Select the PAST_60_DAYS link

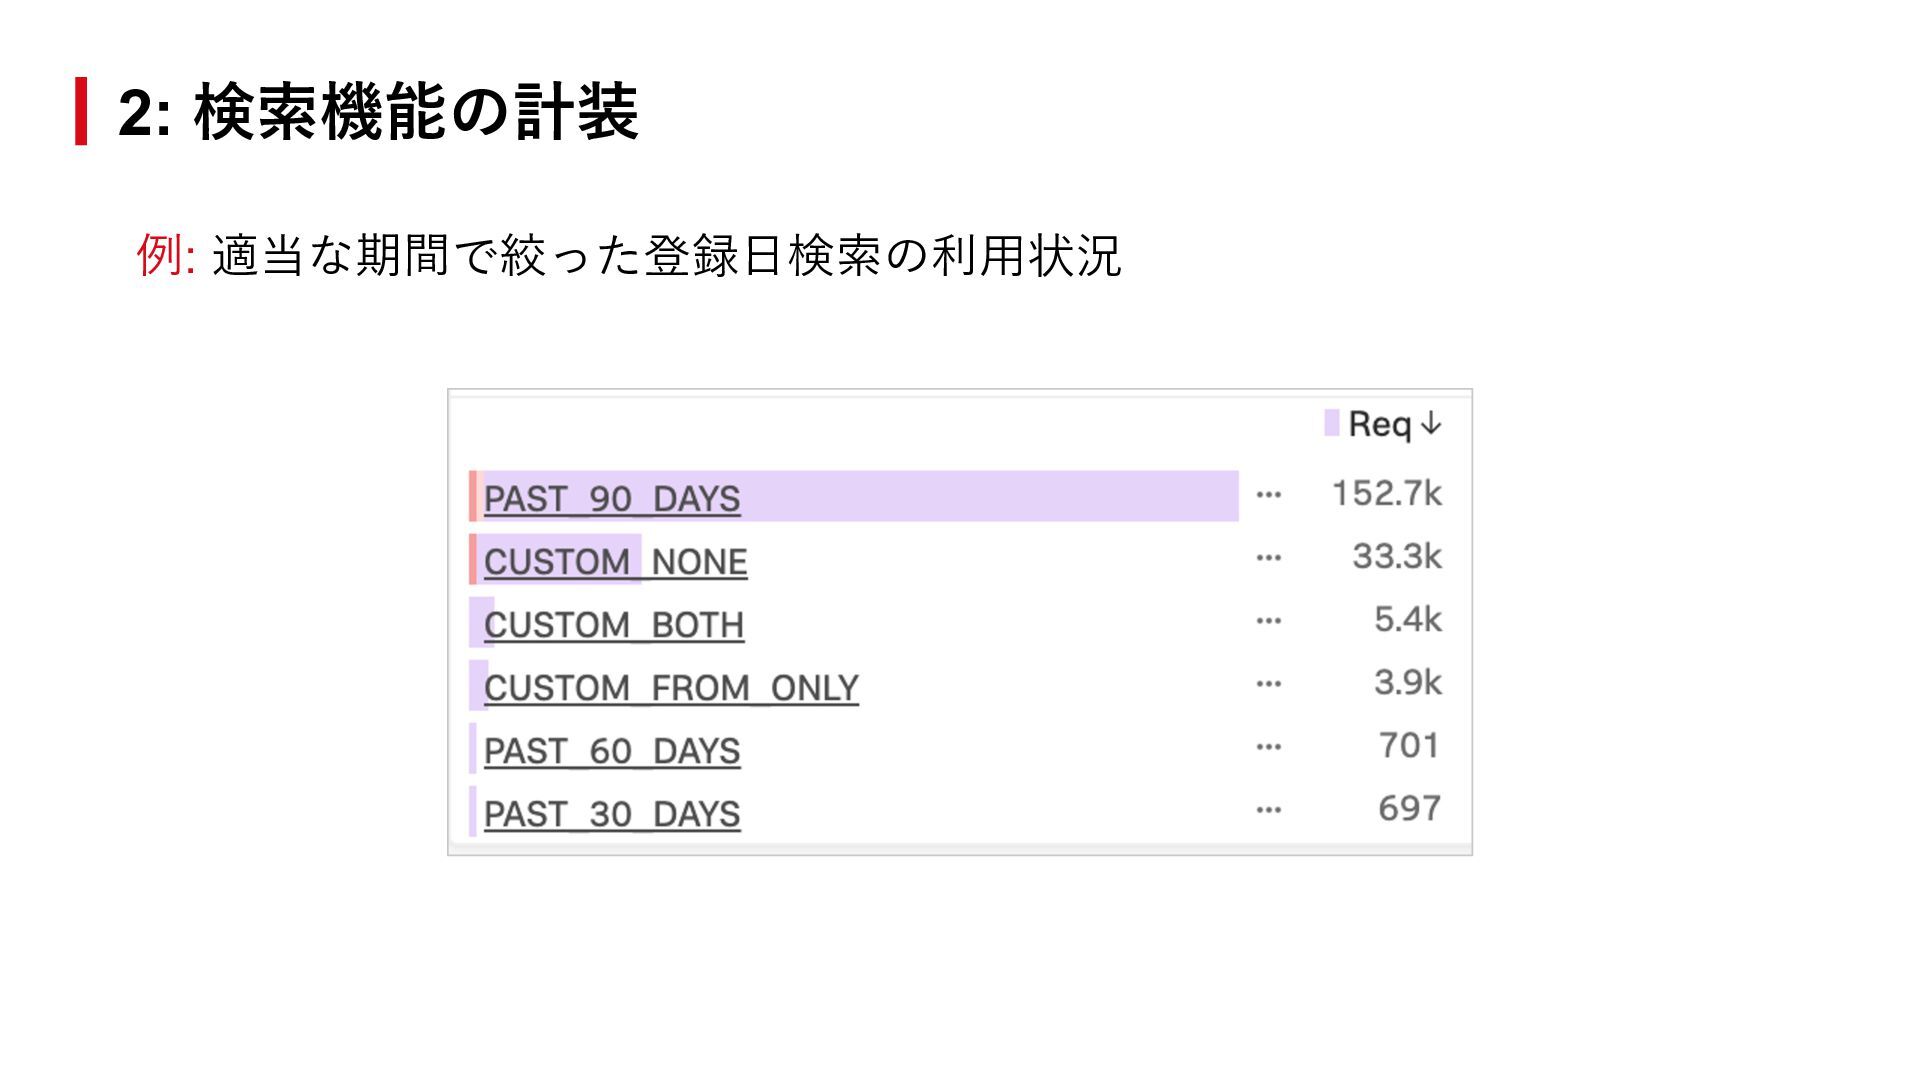[x=611, y=750]
